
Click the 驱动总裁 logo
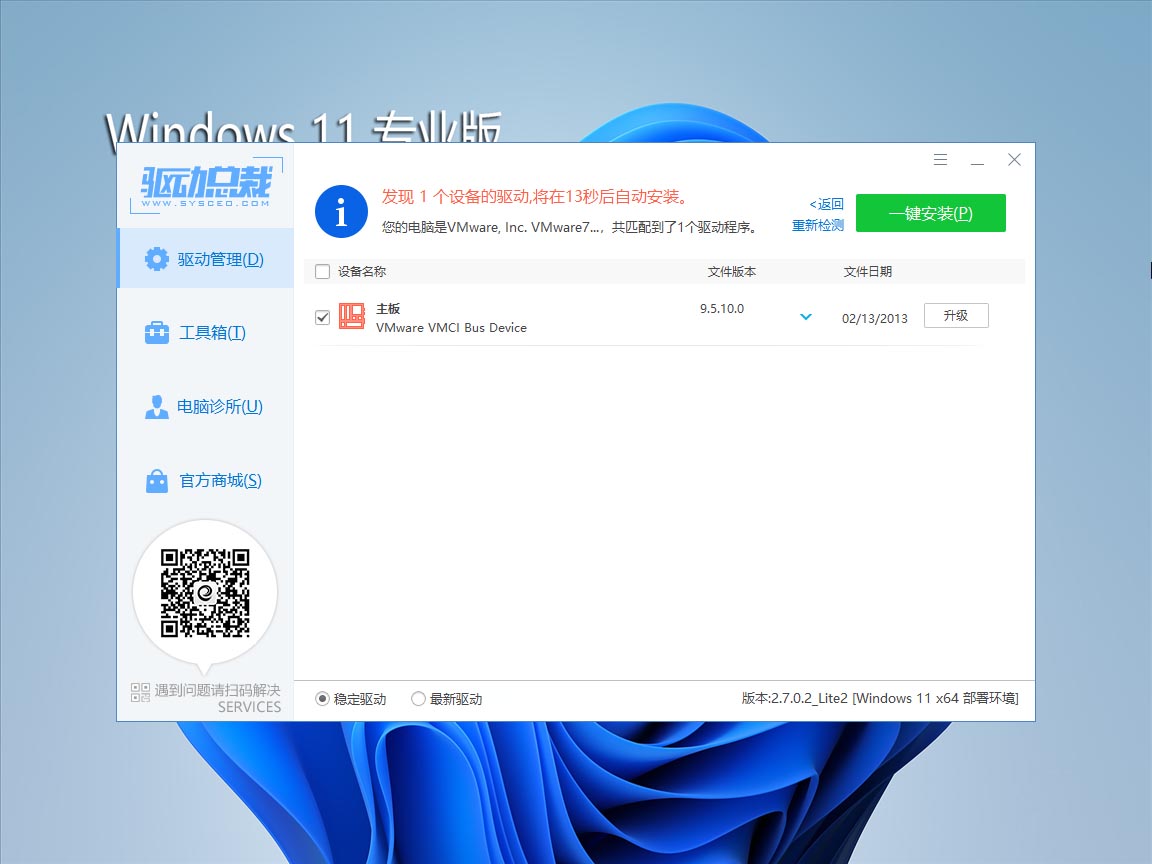206,185
